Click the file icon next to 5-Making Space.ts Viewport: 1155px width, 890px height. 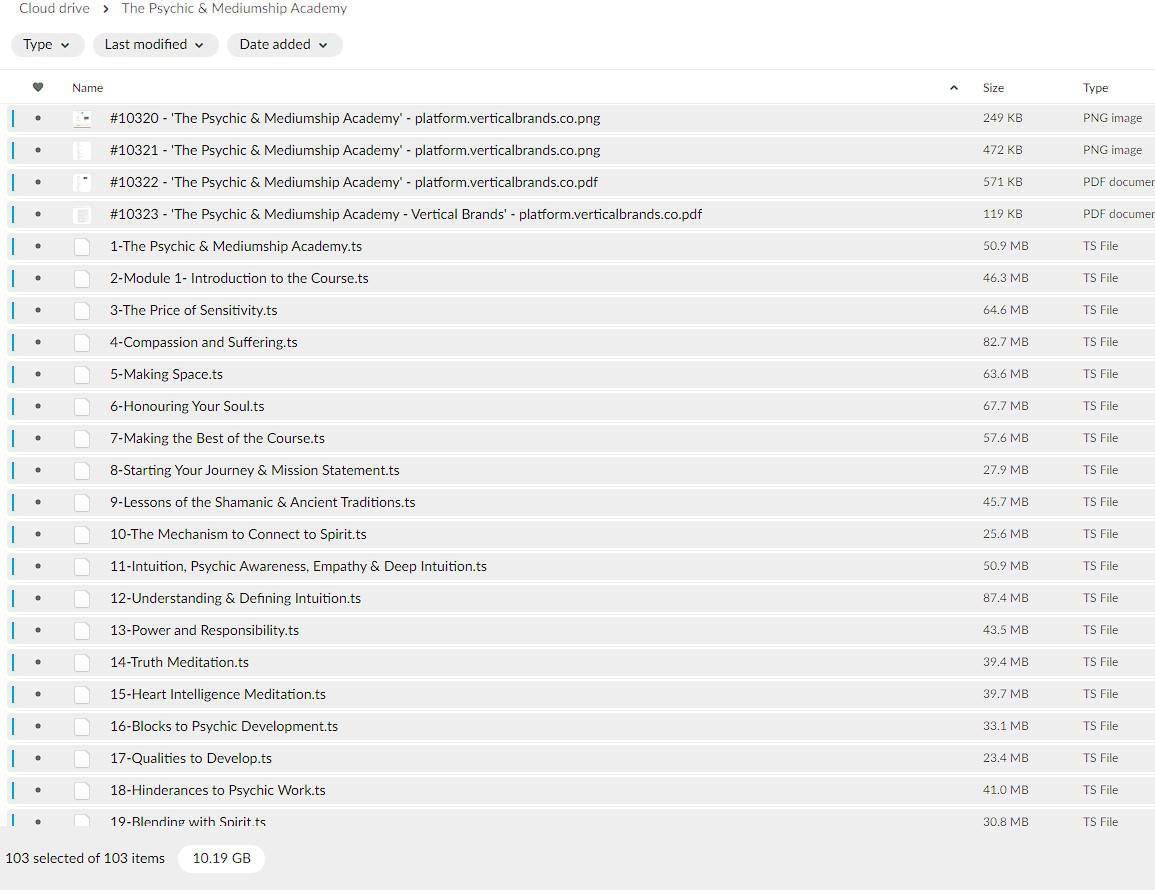(82, 375)
